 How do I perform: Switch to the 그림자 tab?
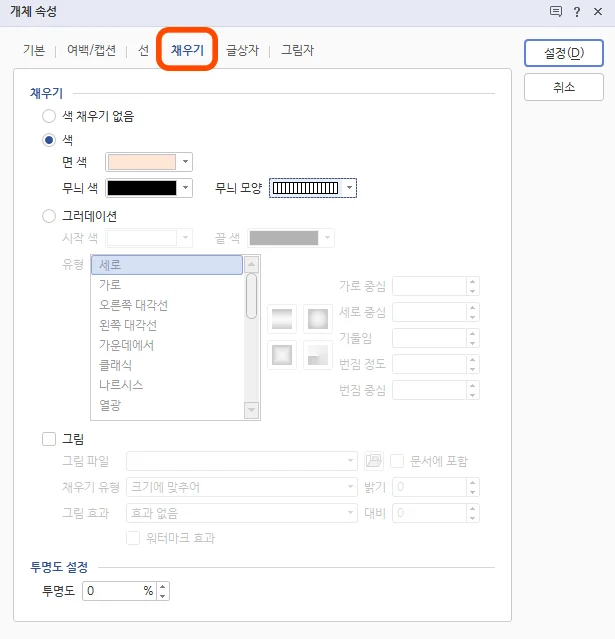click(x=298, y=50)
